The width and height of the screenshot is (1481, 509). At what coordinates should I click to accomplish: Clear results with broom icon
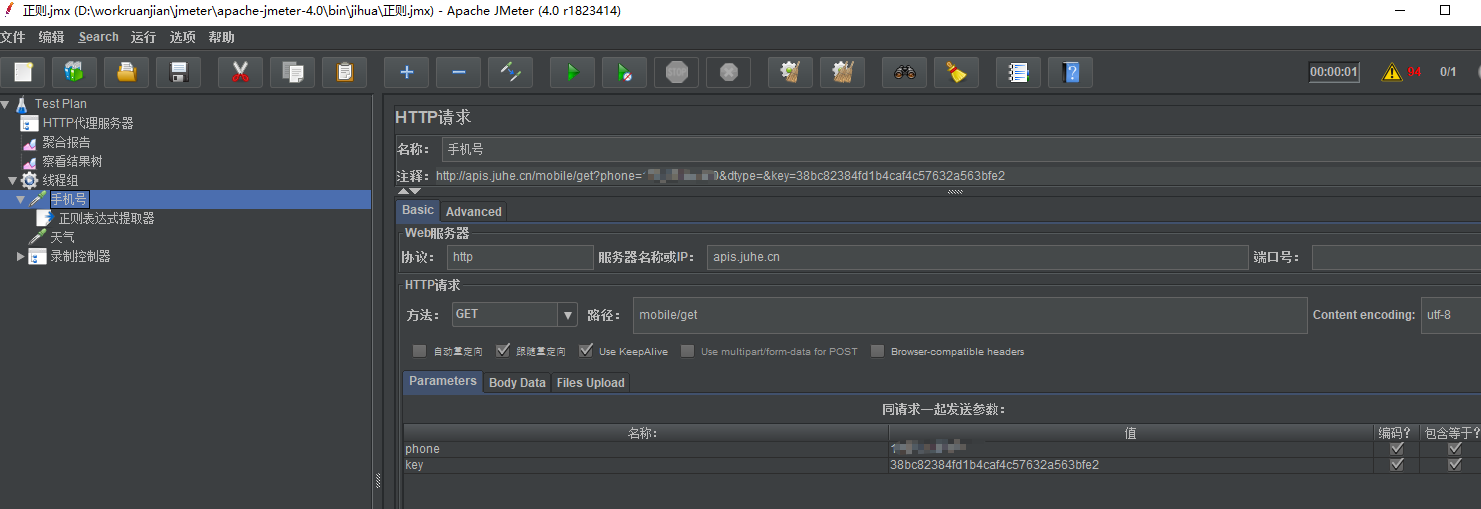click(x=790, y=72)
